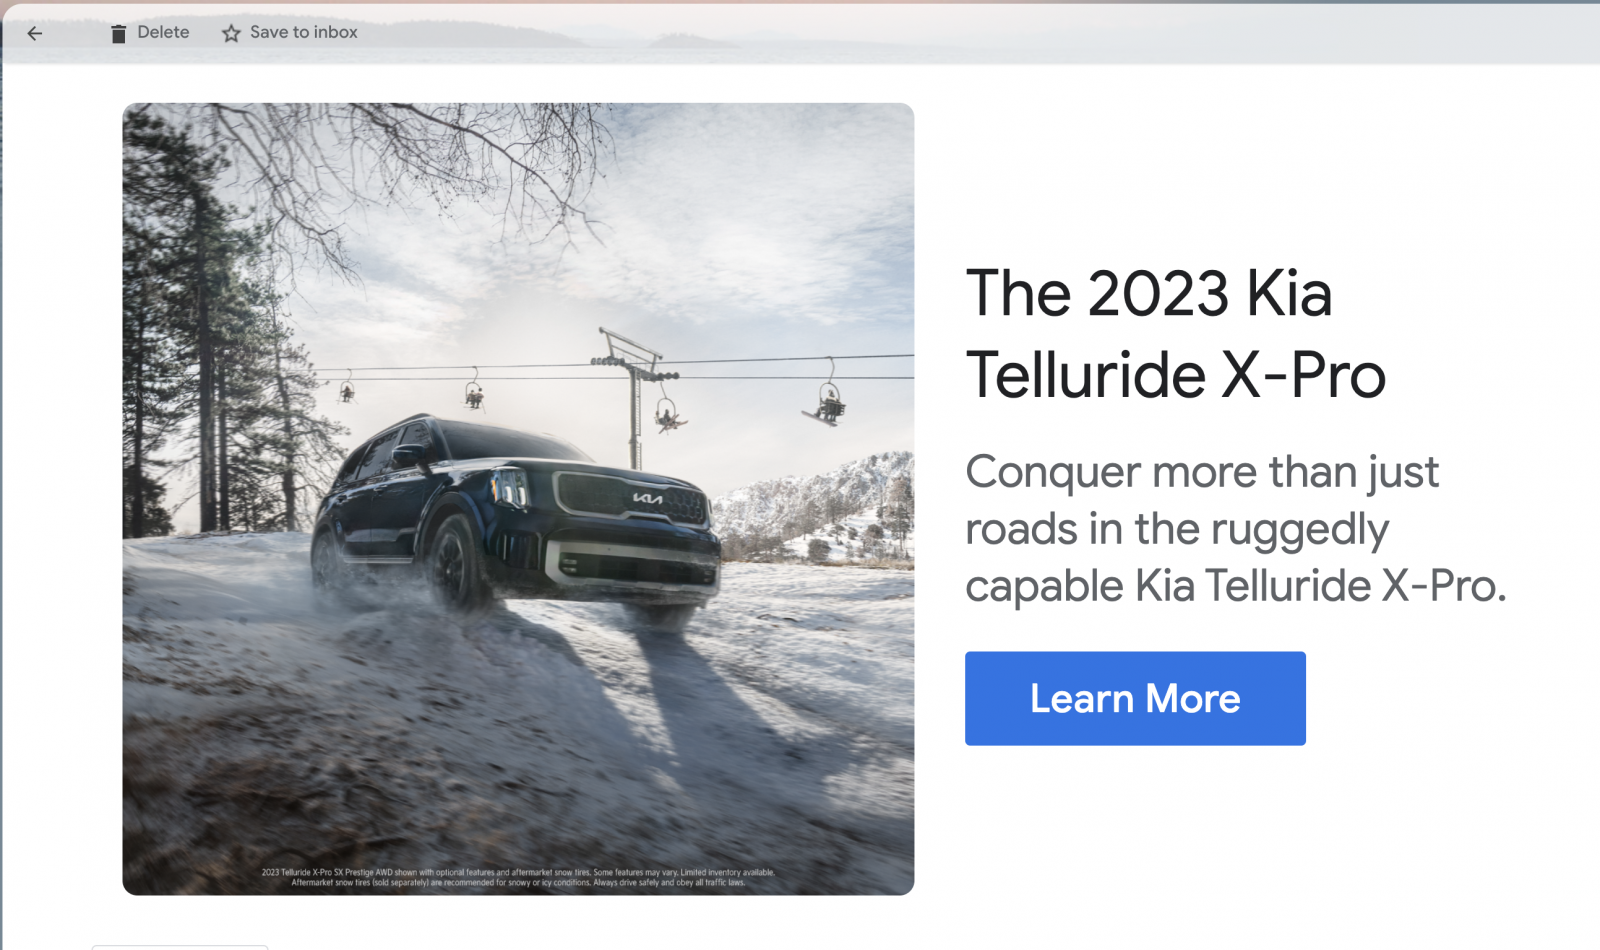
Task: Click the SUV's front wheel
Action: tap(458, 563)
